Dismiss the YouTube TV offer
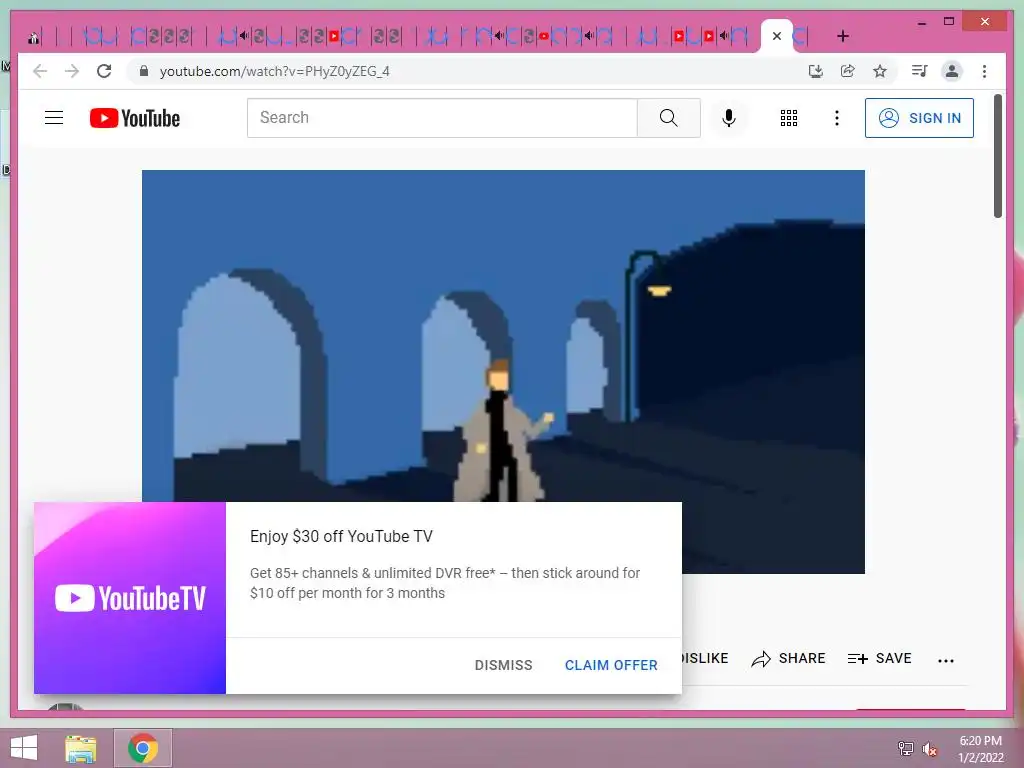This screenshot has height=768, width=1024. (x=504, y=665)
